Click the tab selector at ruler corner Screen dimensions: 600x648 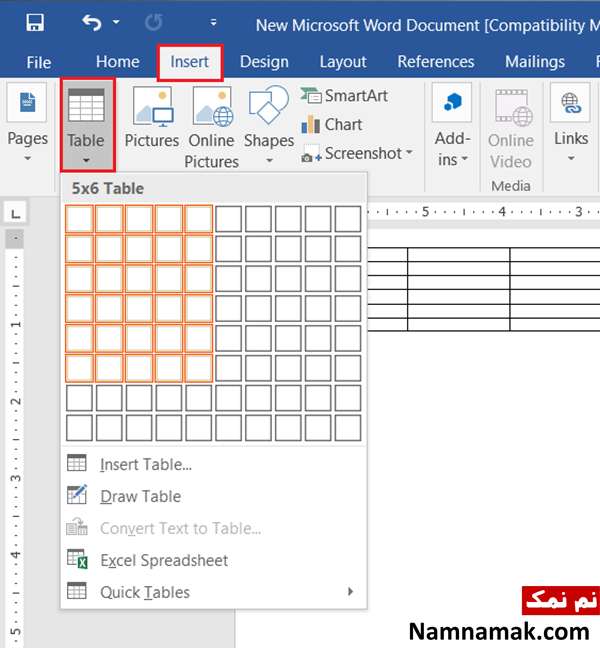click(16, 214)
